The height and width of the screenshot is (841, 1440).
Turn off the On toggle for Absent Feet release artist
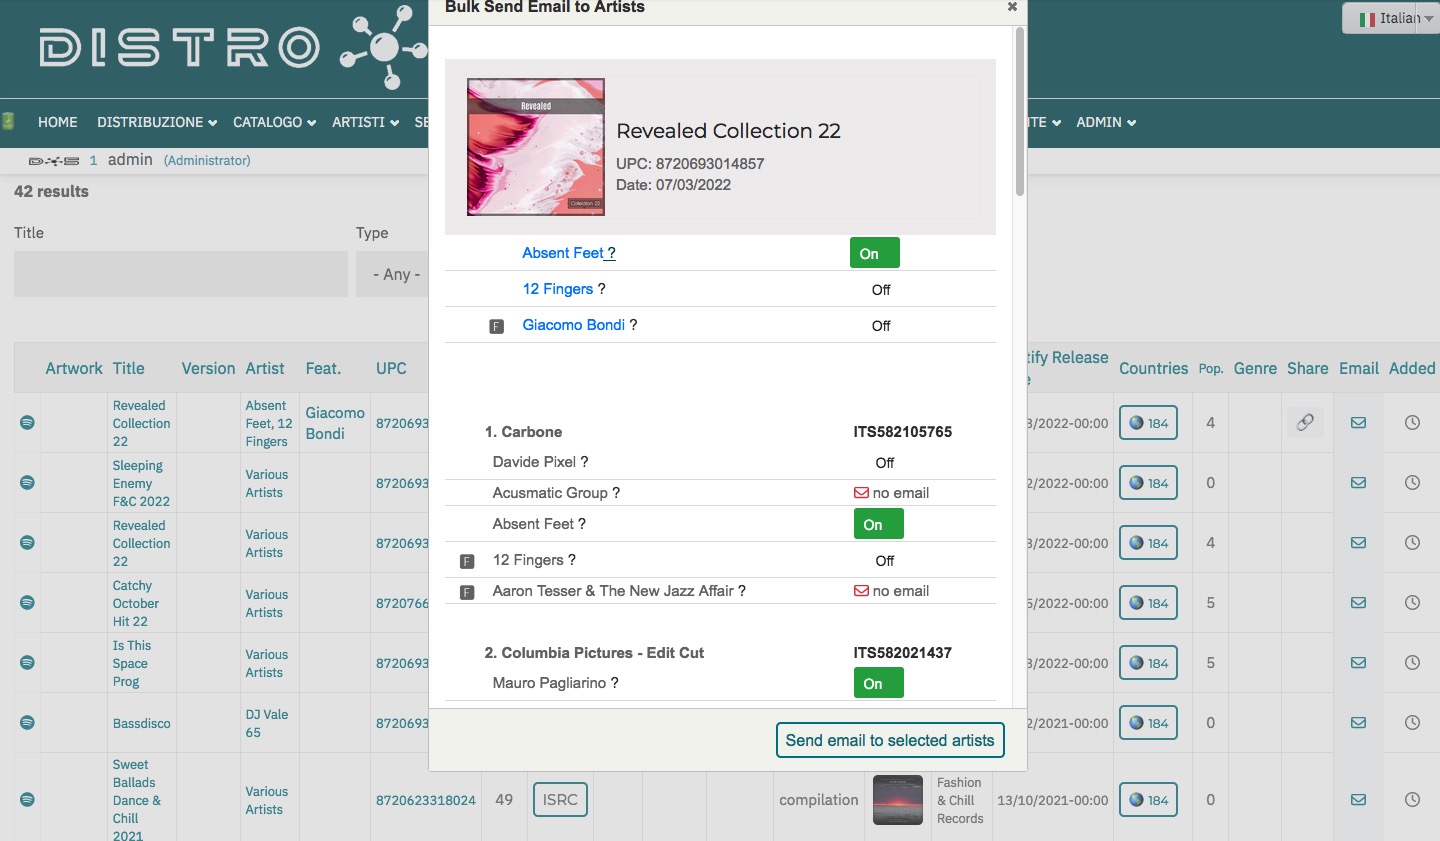[x=874, y=253]
